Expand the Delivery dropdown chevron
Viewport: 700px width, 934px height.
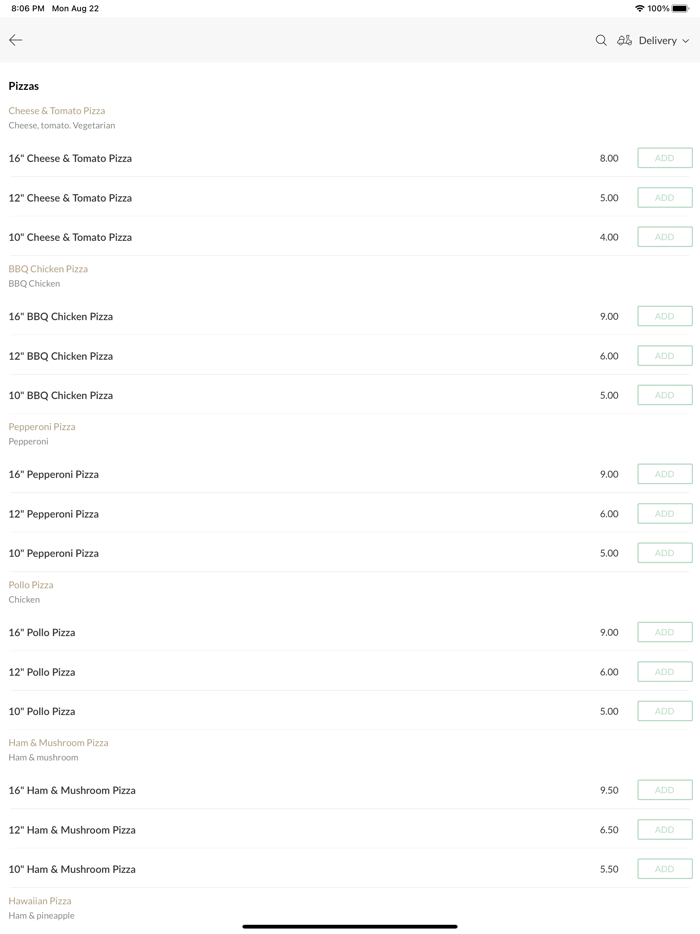click(686, 41)
